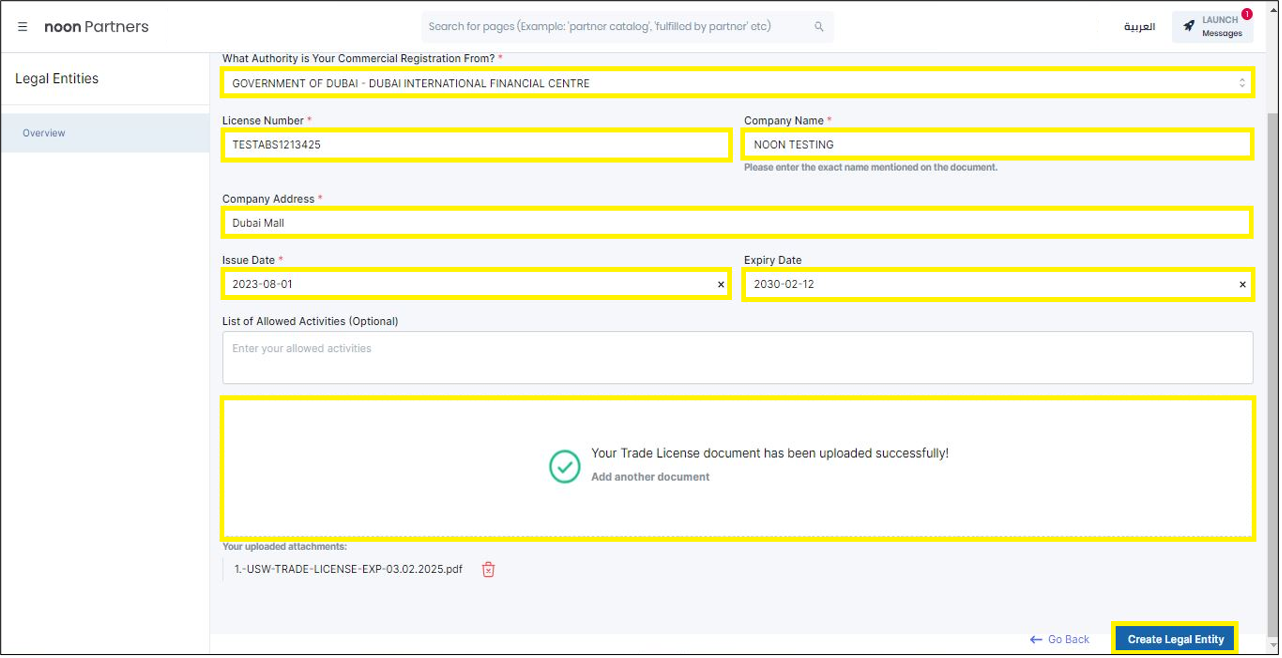Click the Go Back link

[x=1059, y=639]
